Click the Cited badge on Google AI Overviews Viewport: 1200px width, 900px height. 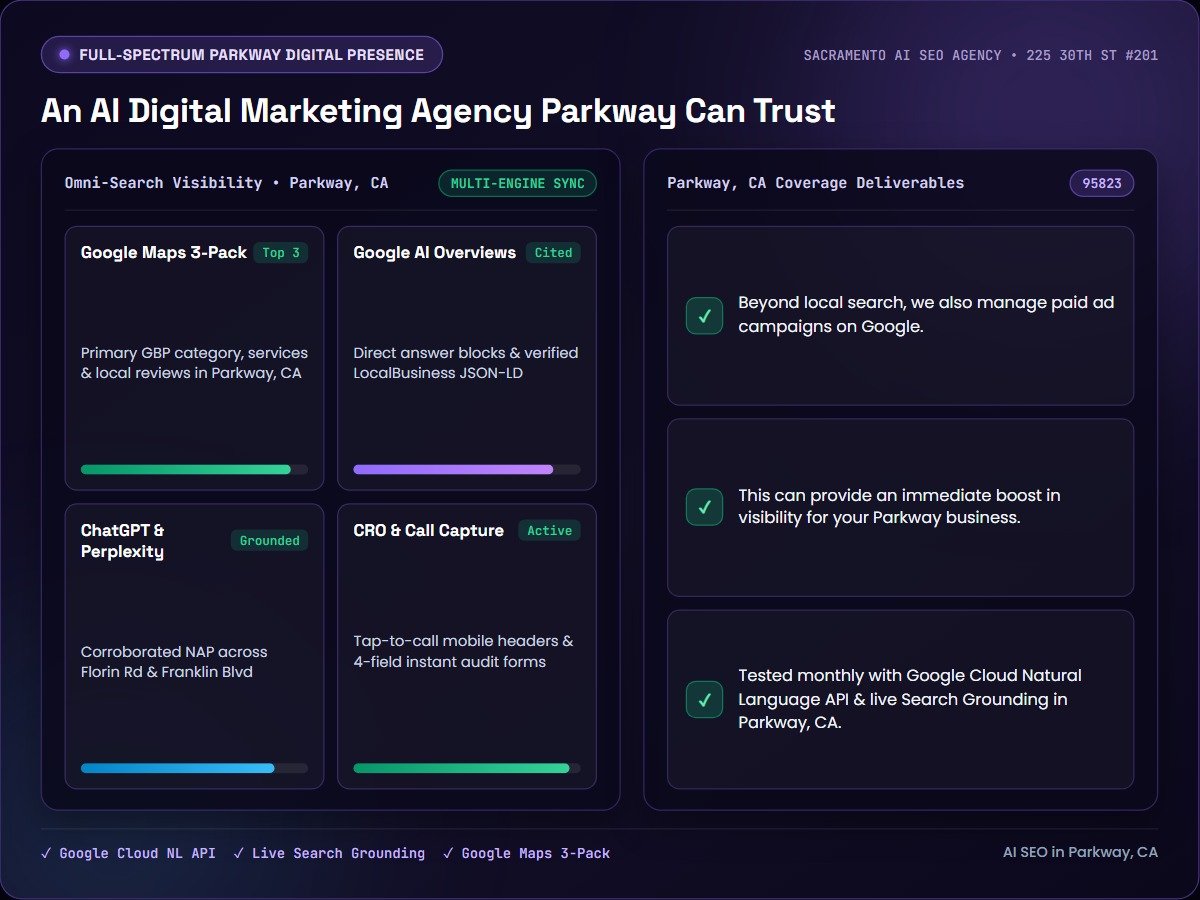pos(553,253)
